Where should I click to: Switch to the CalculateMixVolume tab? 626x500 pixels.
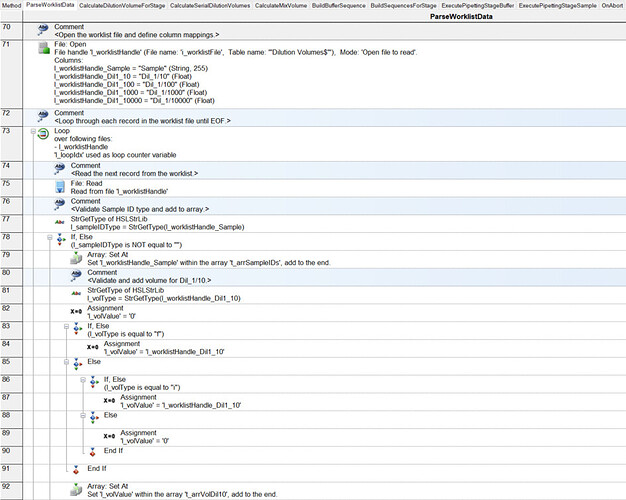[281, 6]
